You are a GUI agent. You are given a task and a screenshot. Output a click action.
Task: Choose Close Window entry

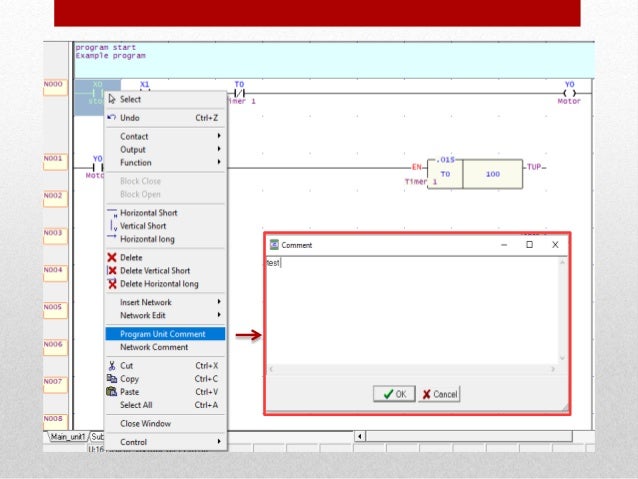pyautogui.click(x=165, y=424)
